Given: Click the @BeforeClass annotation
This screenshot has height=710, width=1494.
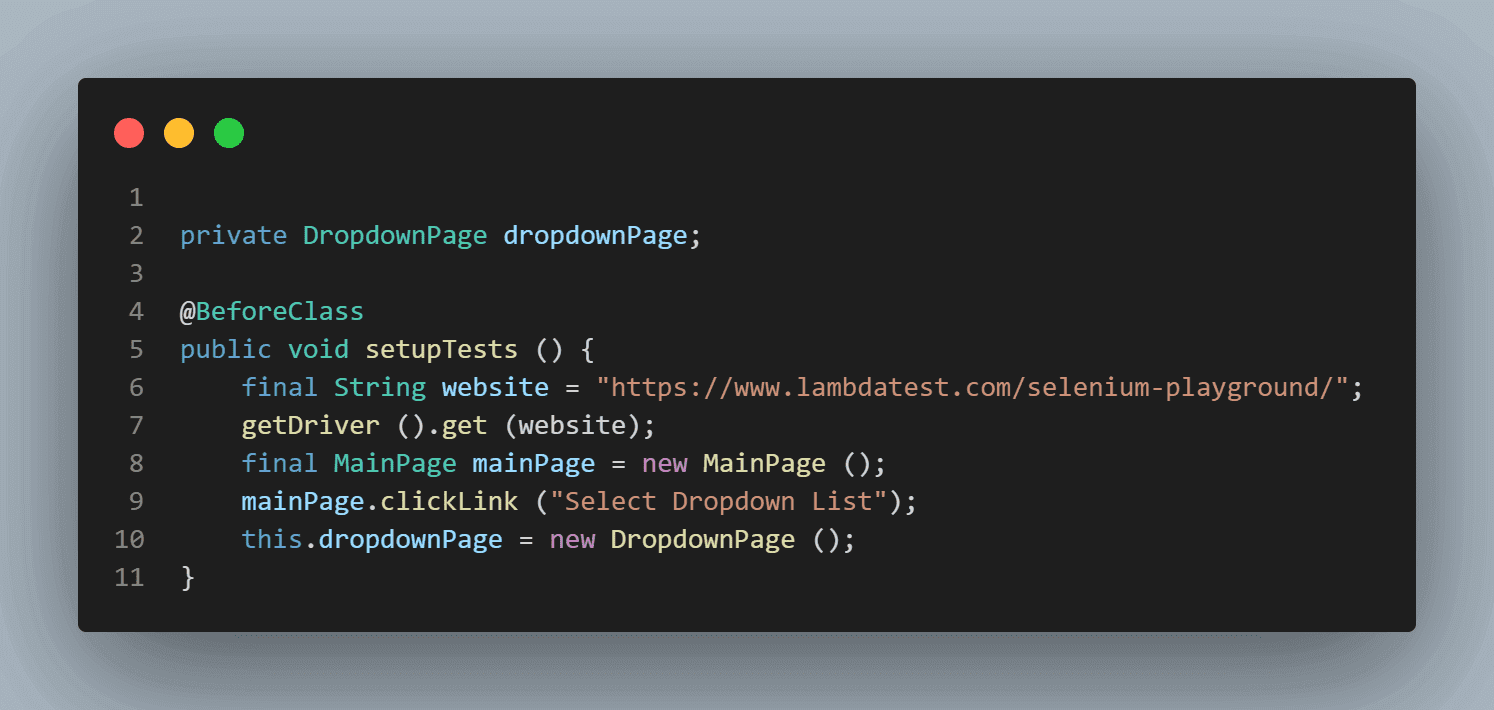Looking at the screenshot, I should (x=272, y=312).
